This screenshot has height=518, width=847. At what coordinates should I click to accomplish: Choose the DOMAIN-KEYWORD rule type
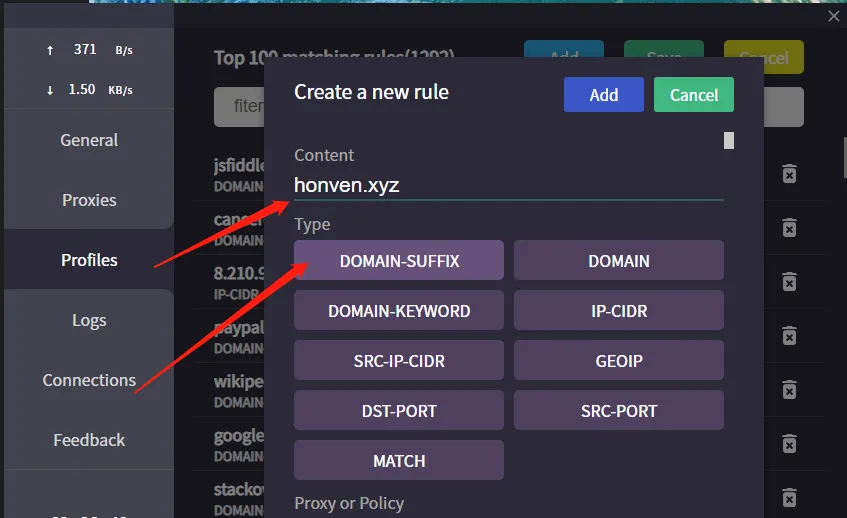coord(399,311)
